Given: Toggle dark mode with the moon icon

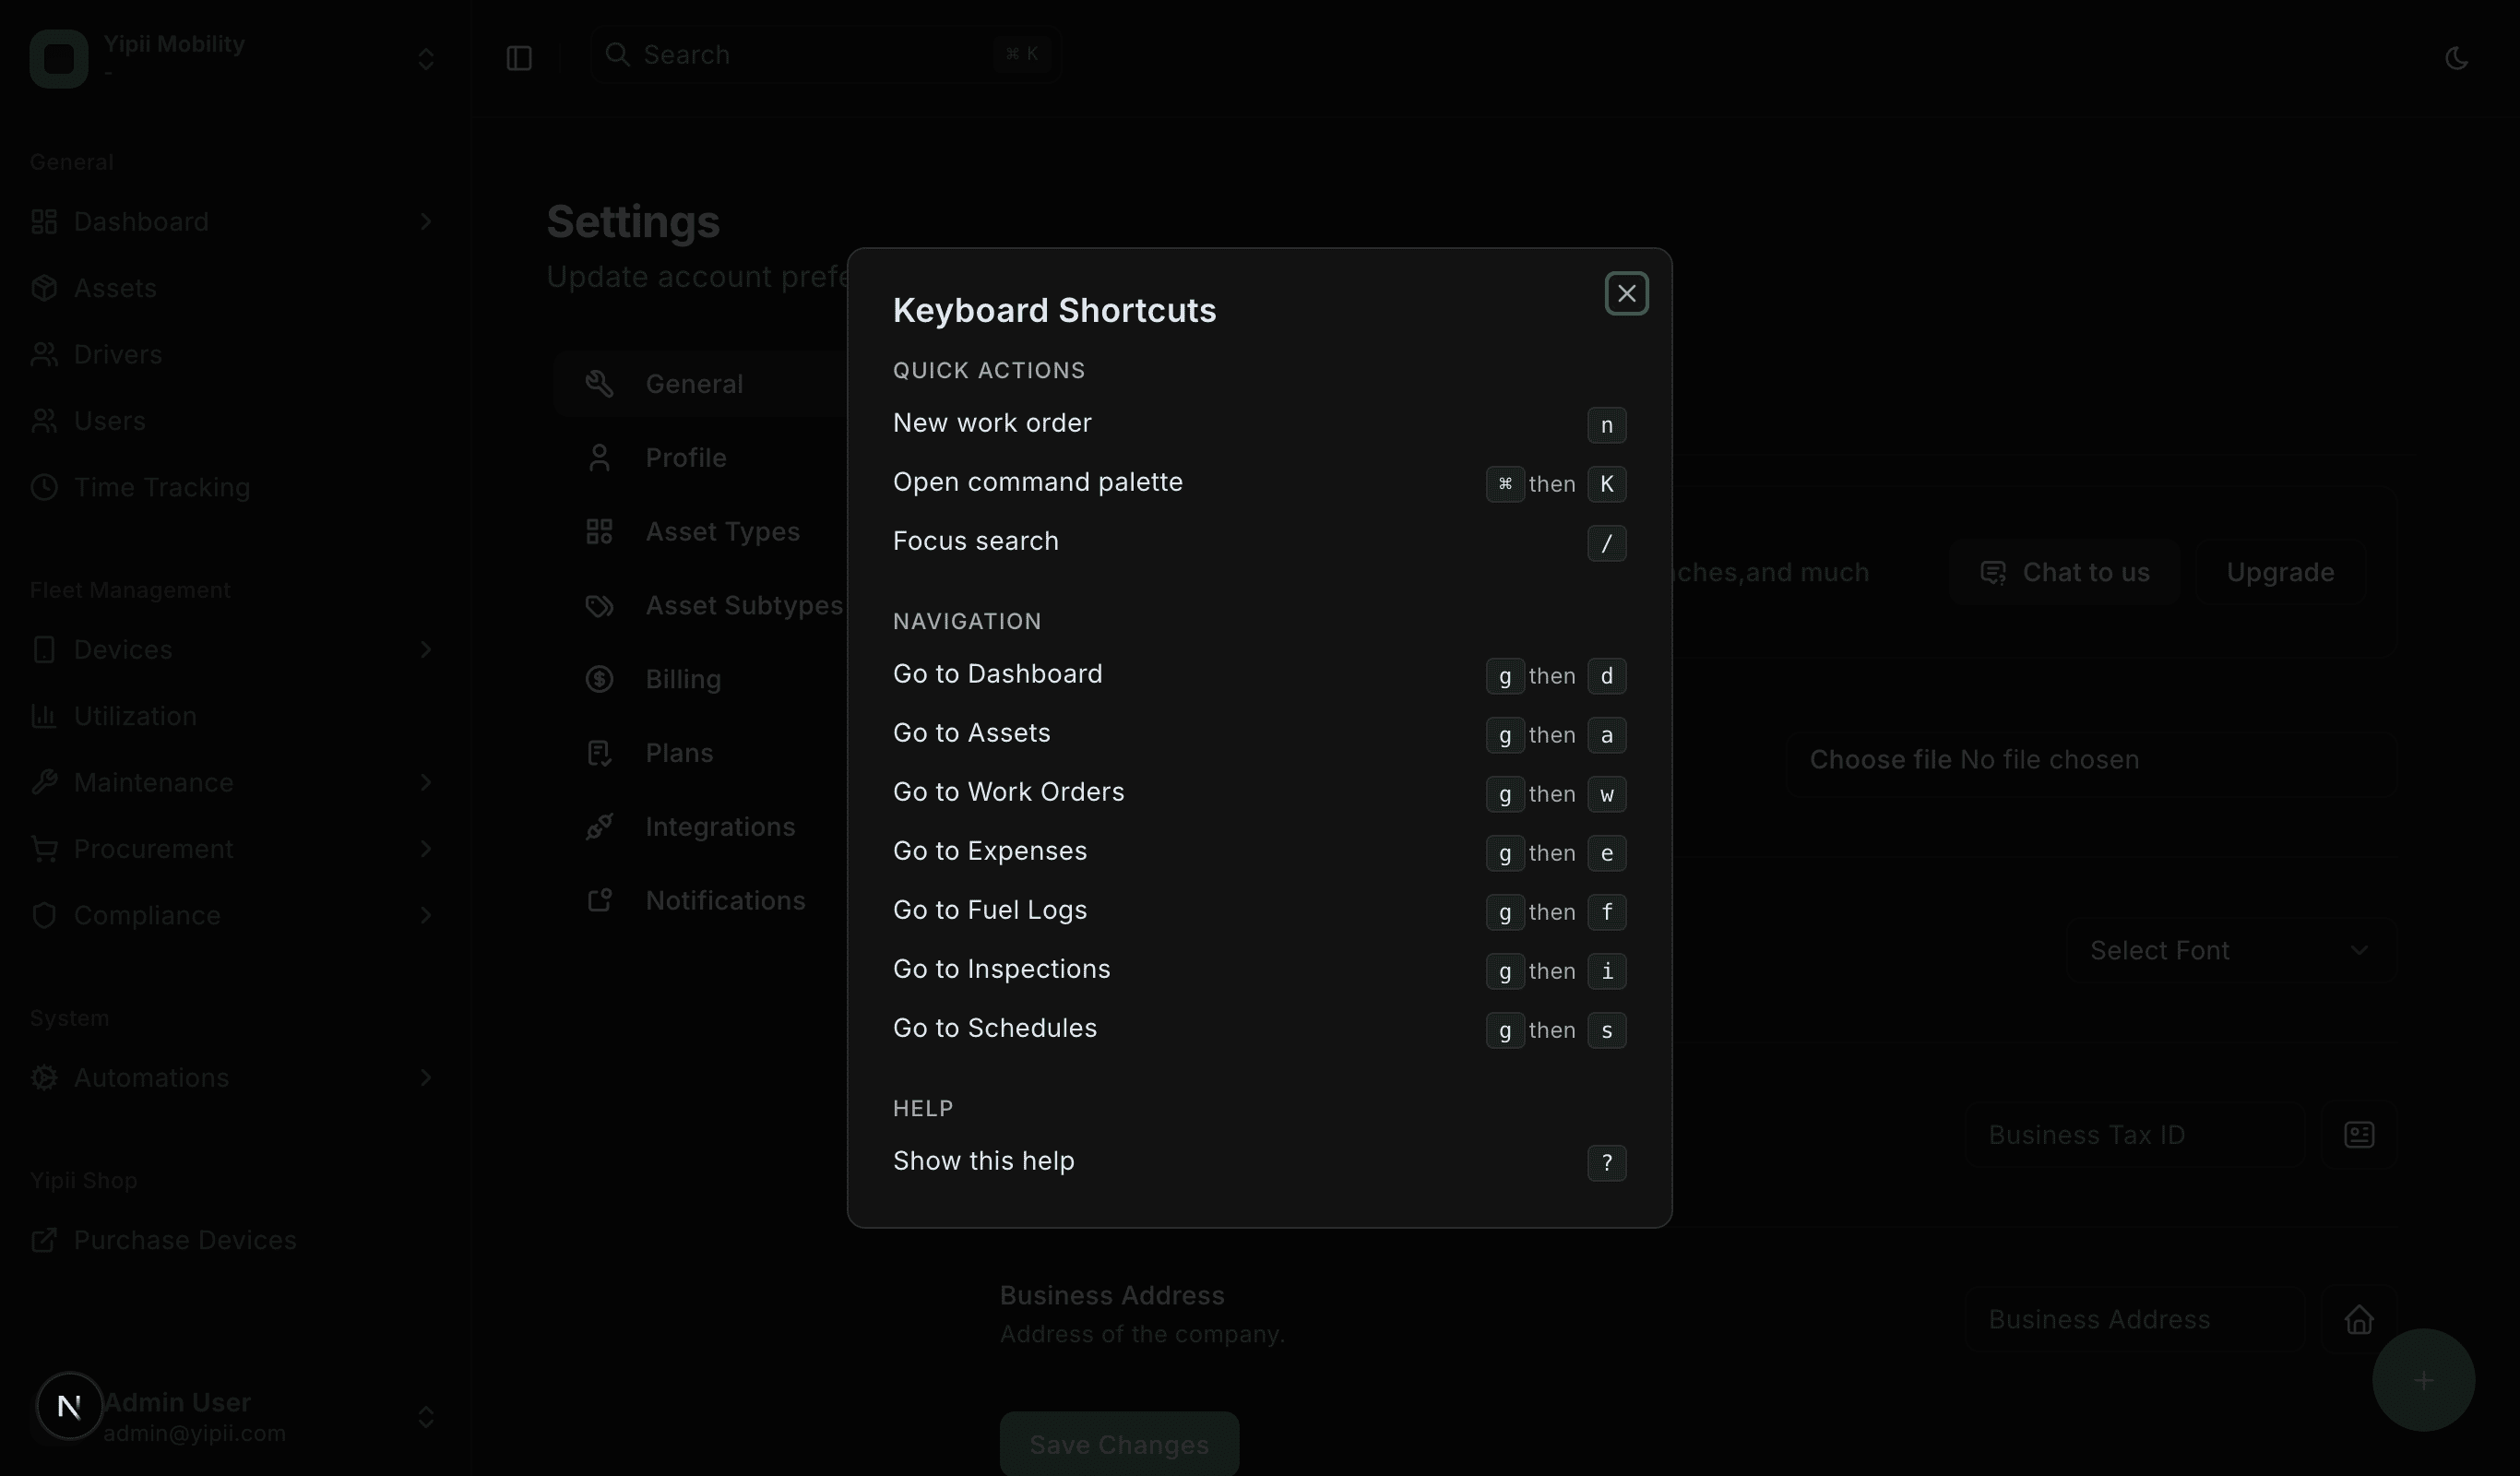Looking at the screenshot, I should pos(2456,58).
